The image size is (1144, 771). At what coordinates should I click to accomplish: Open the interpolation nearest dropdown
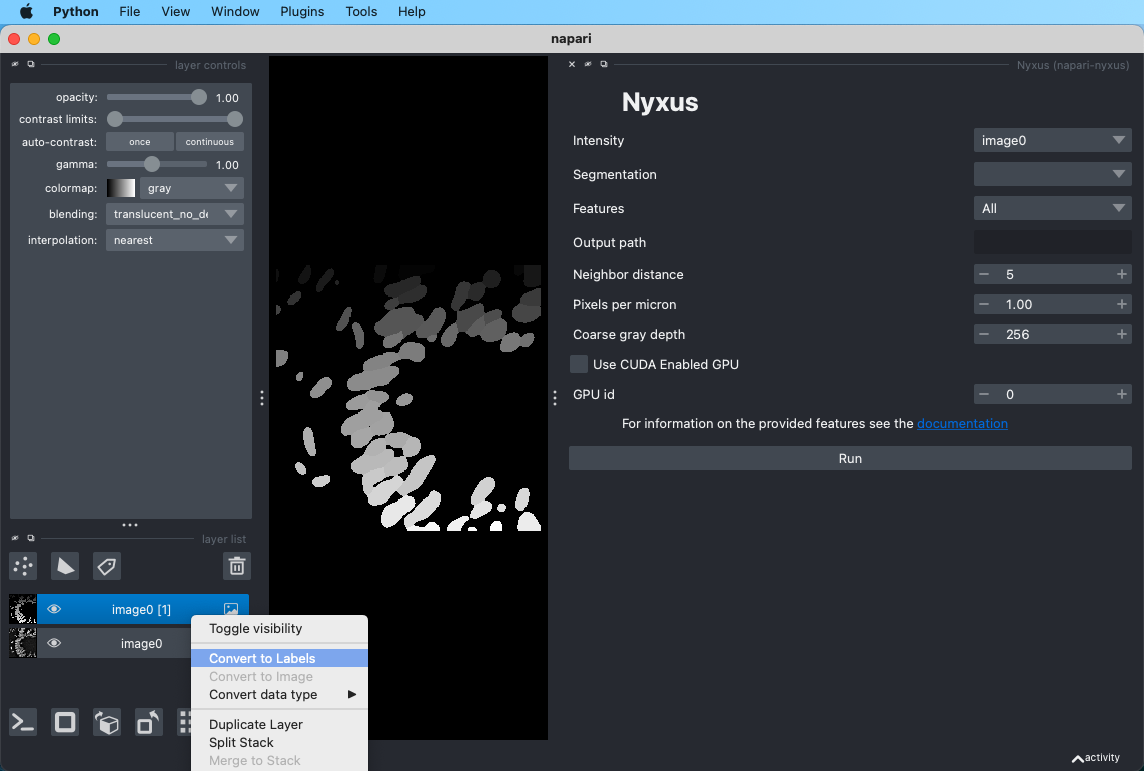pyautogui.click(x=175, y=240)
